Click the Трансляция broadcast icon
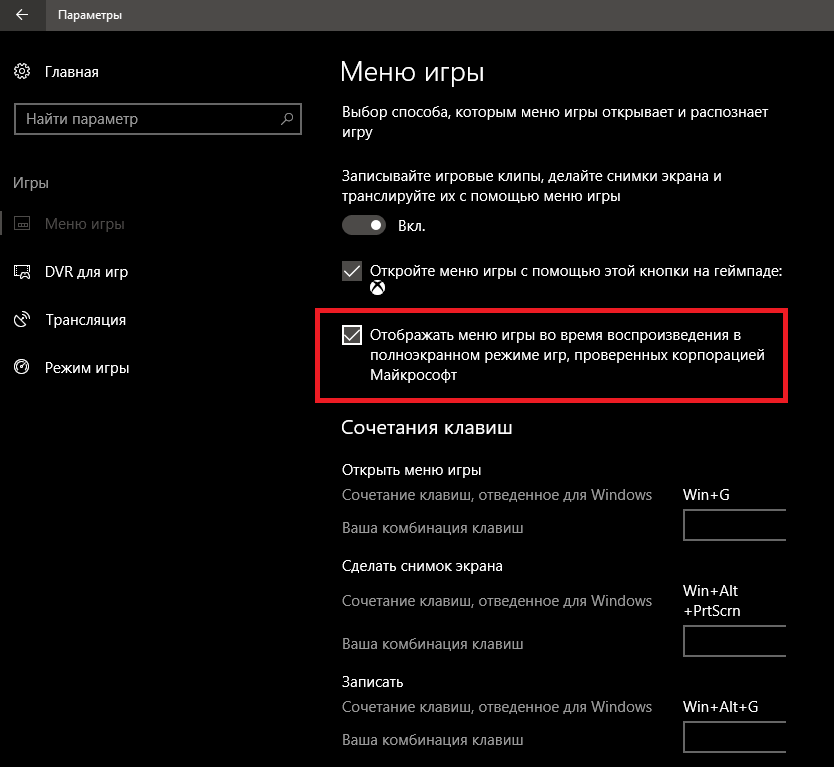This screenshot has width=834, height=767. point(22,320)
